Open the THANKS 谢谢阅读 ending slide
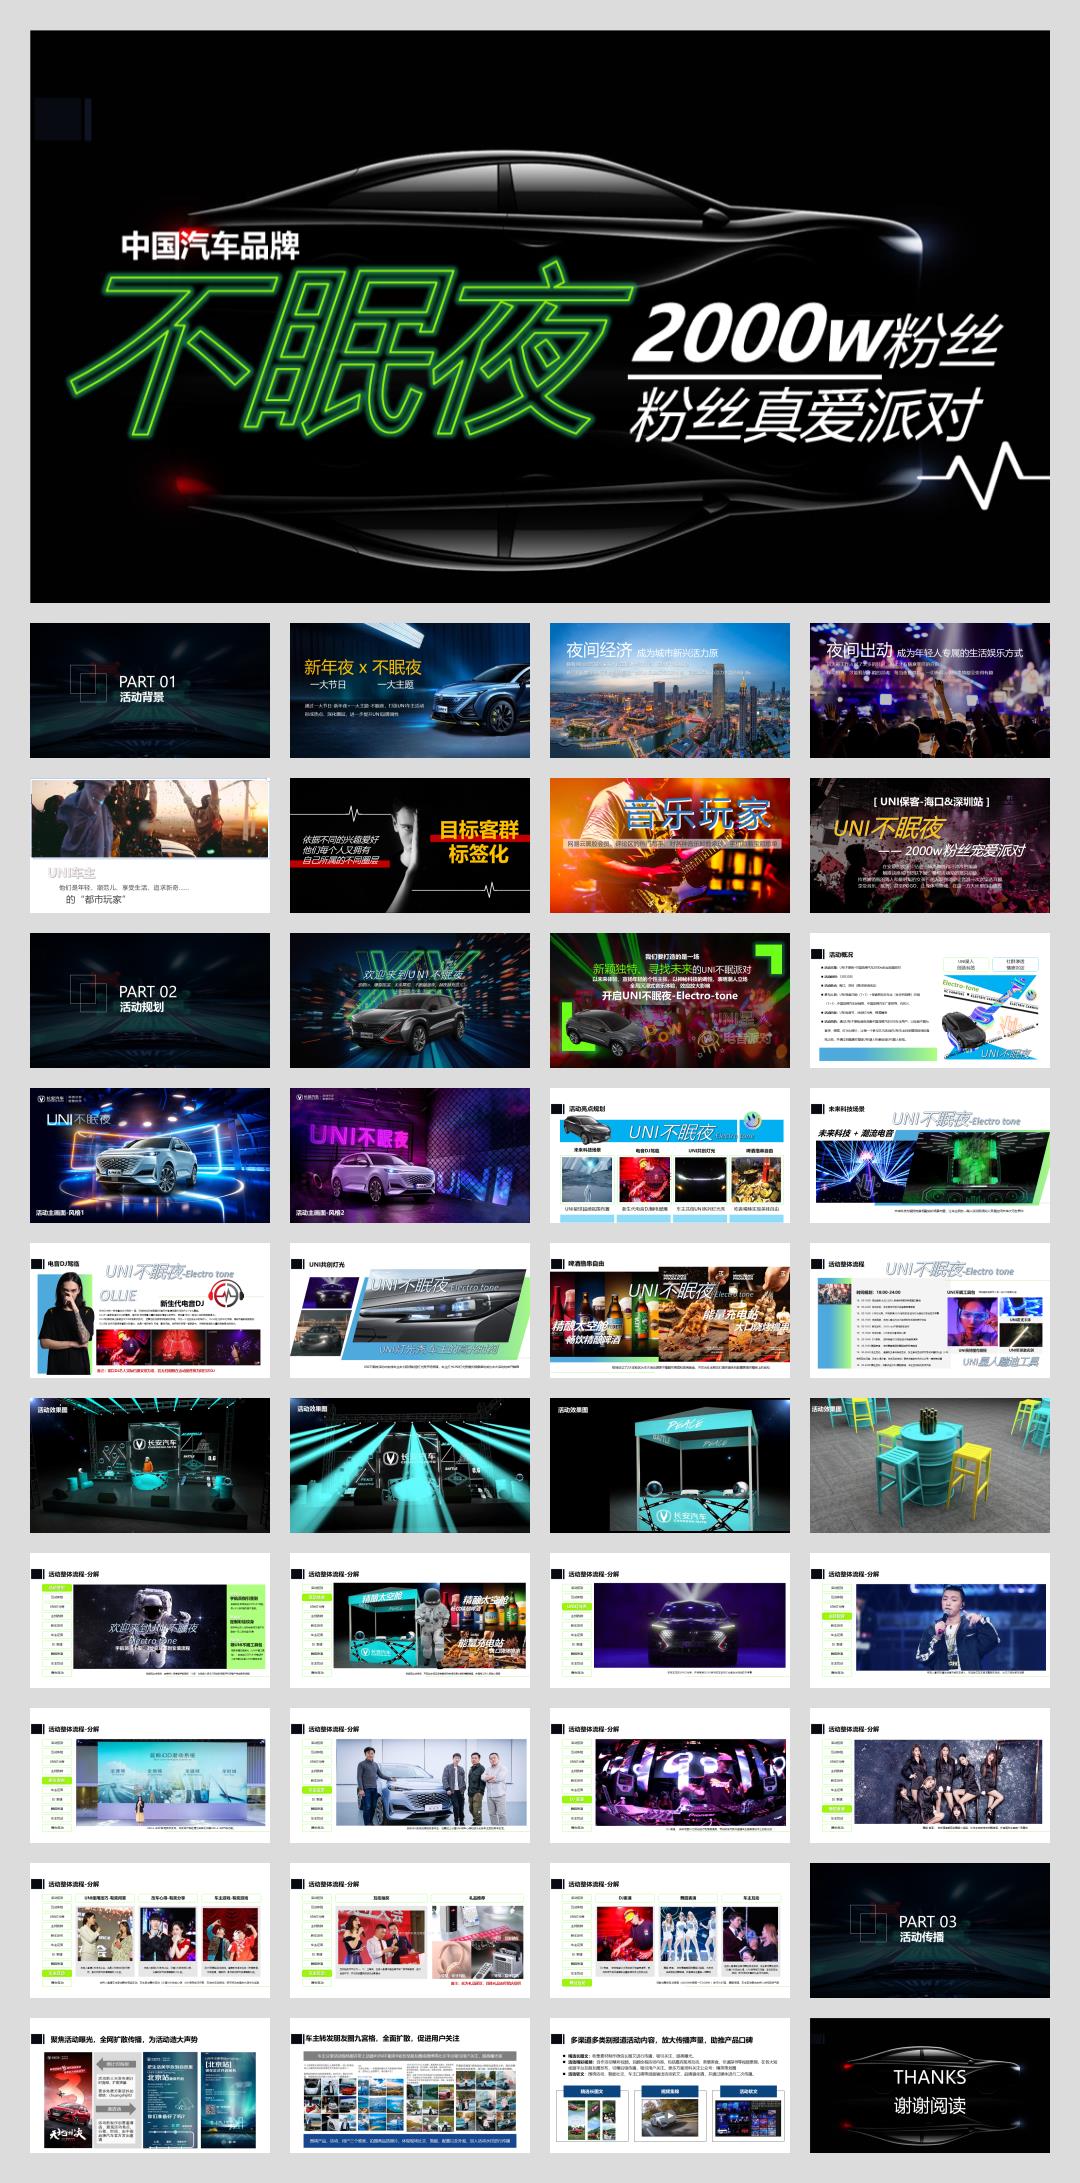 (930, 2085)
